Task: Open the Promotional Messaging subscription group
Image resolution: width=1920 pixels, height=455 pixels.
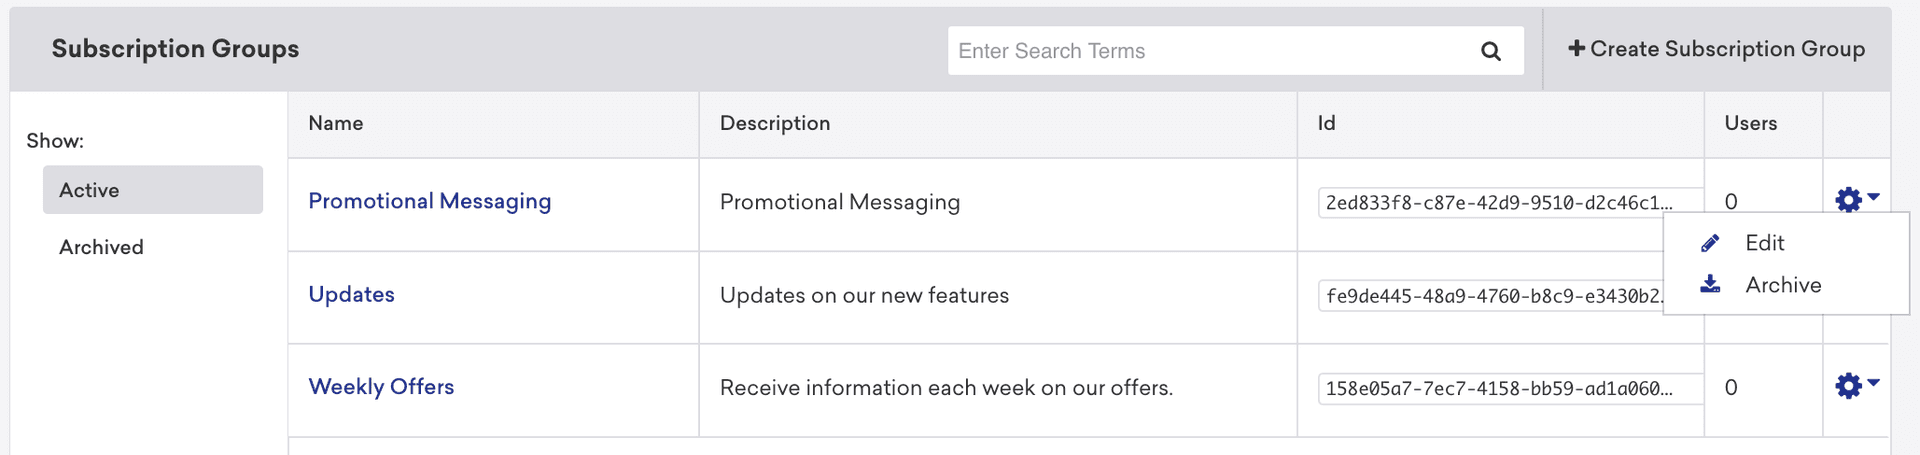Action: point(429,201)
